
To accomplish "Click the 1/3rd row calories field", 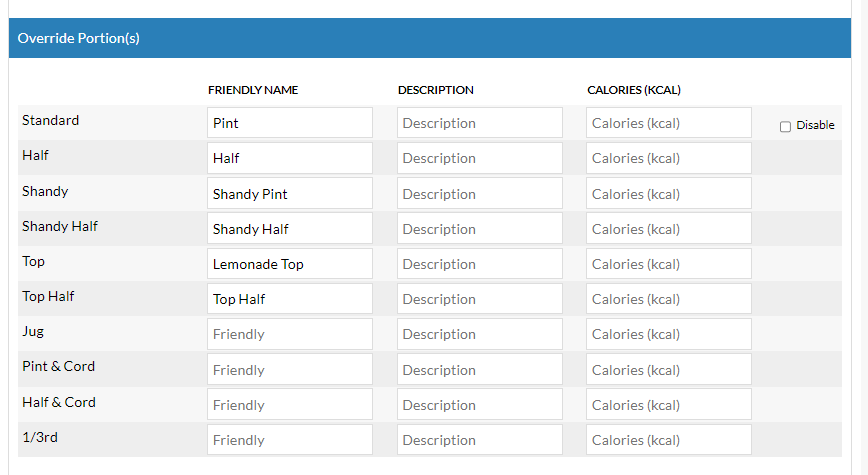I will (668, 440).
